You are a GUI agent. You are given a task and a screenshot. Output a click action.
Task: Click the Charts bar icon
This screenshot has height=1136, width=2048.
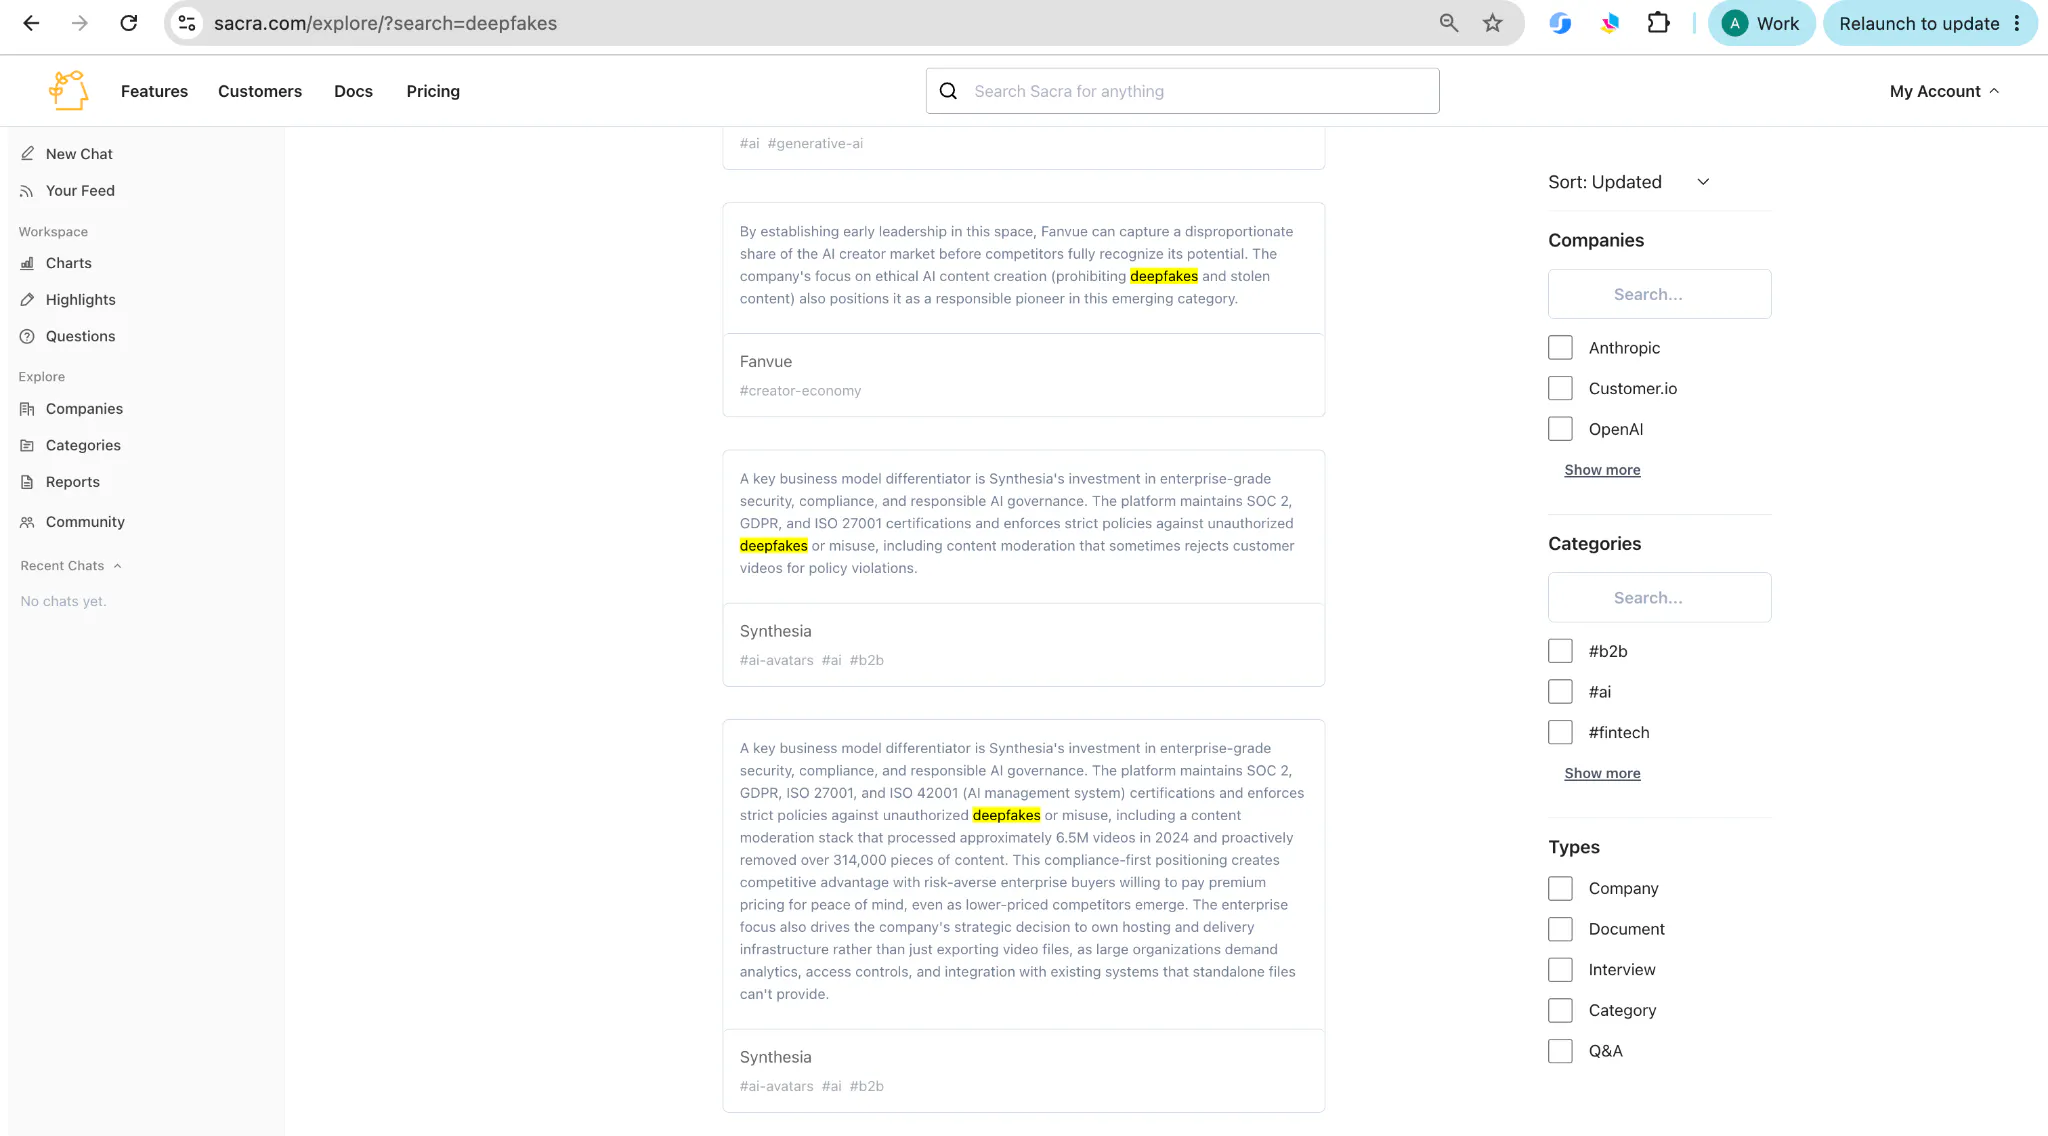pyautogui.click(x=27, y=263)
